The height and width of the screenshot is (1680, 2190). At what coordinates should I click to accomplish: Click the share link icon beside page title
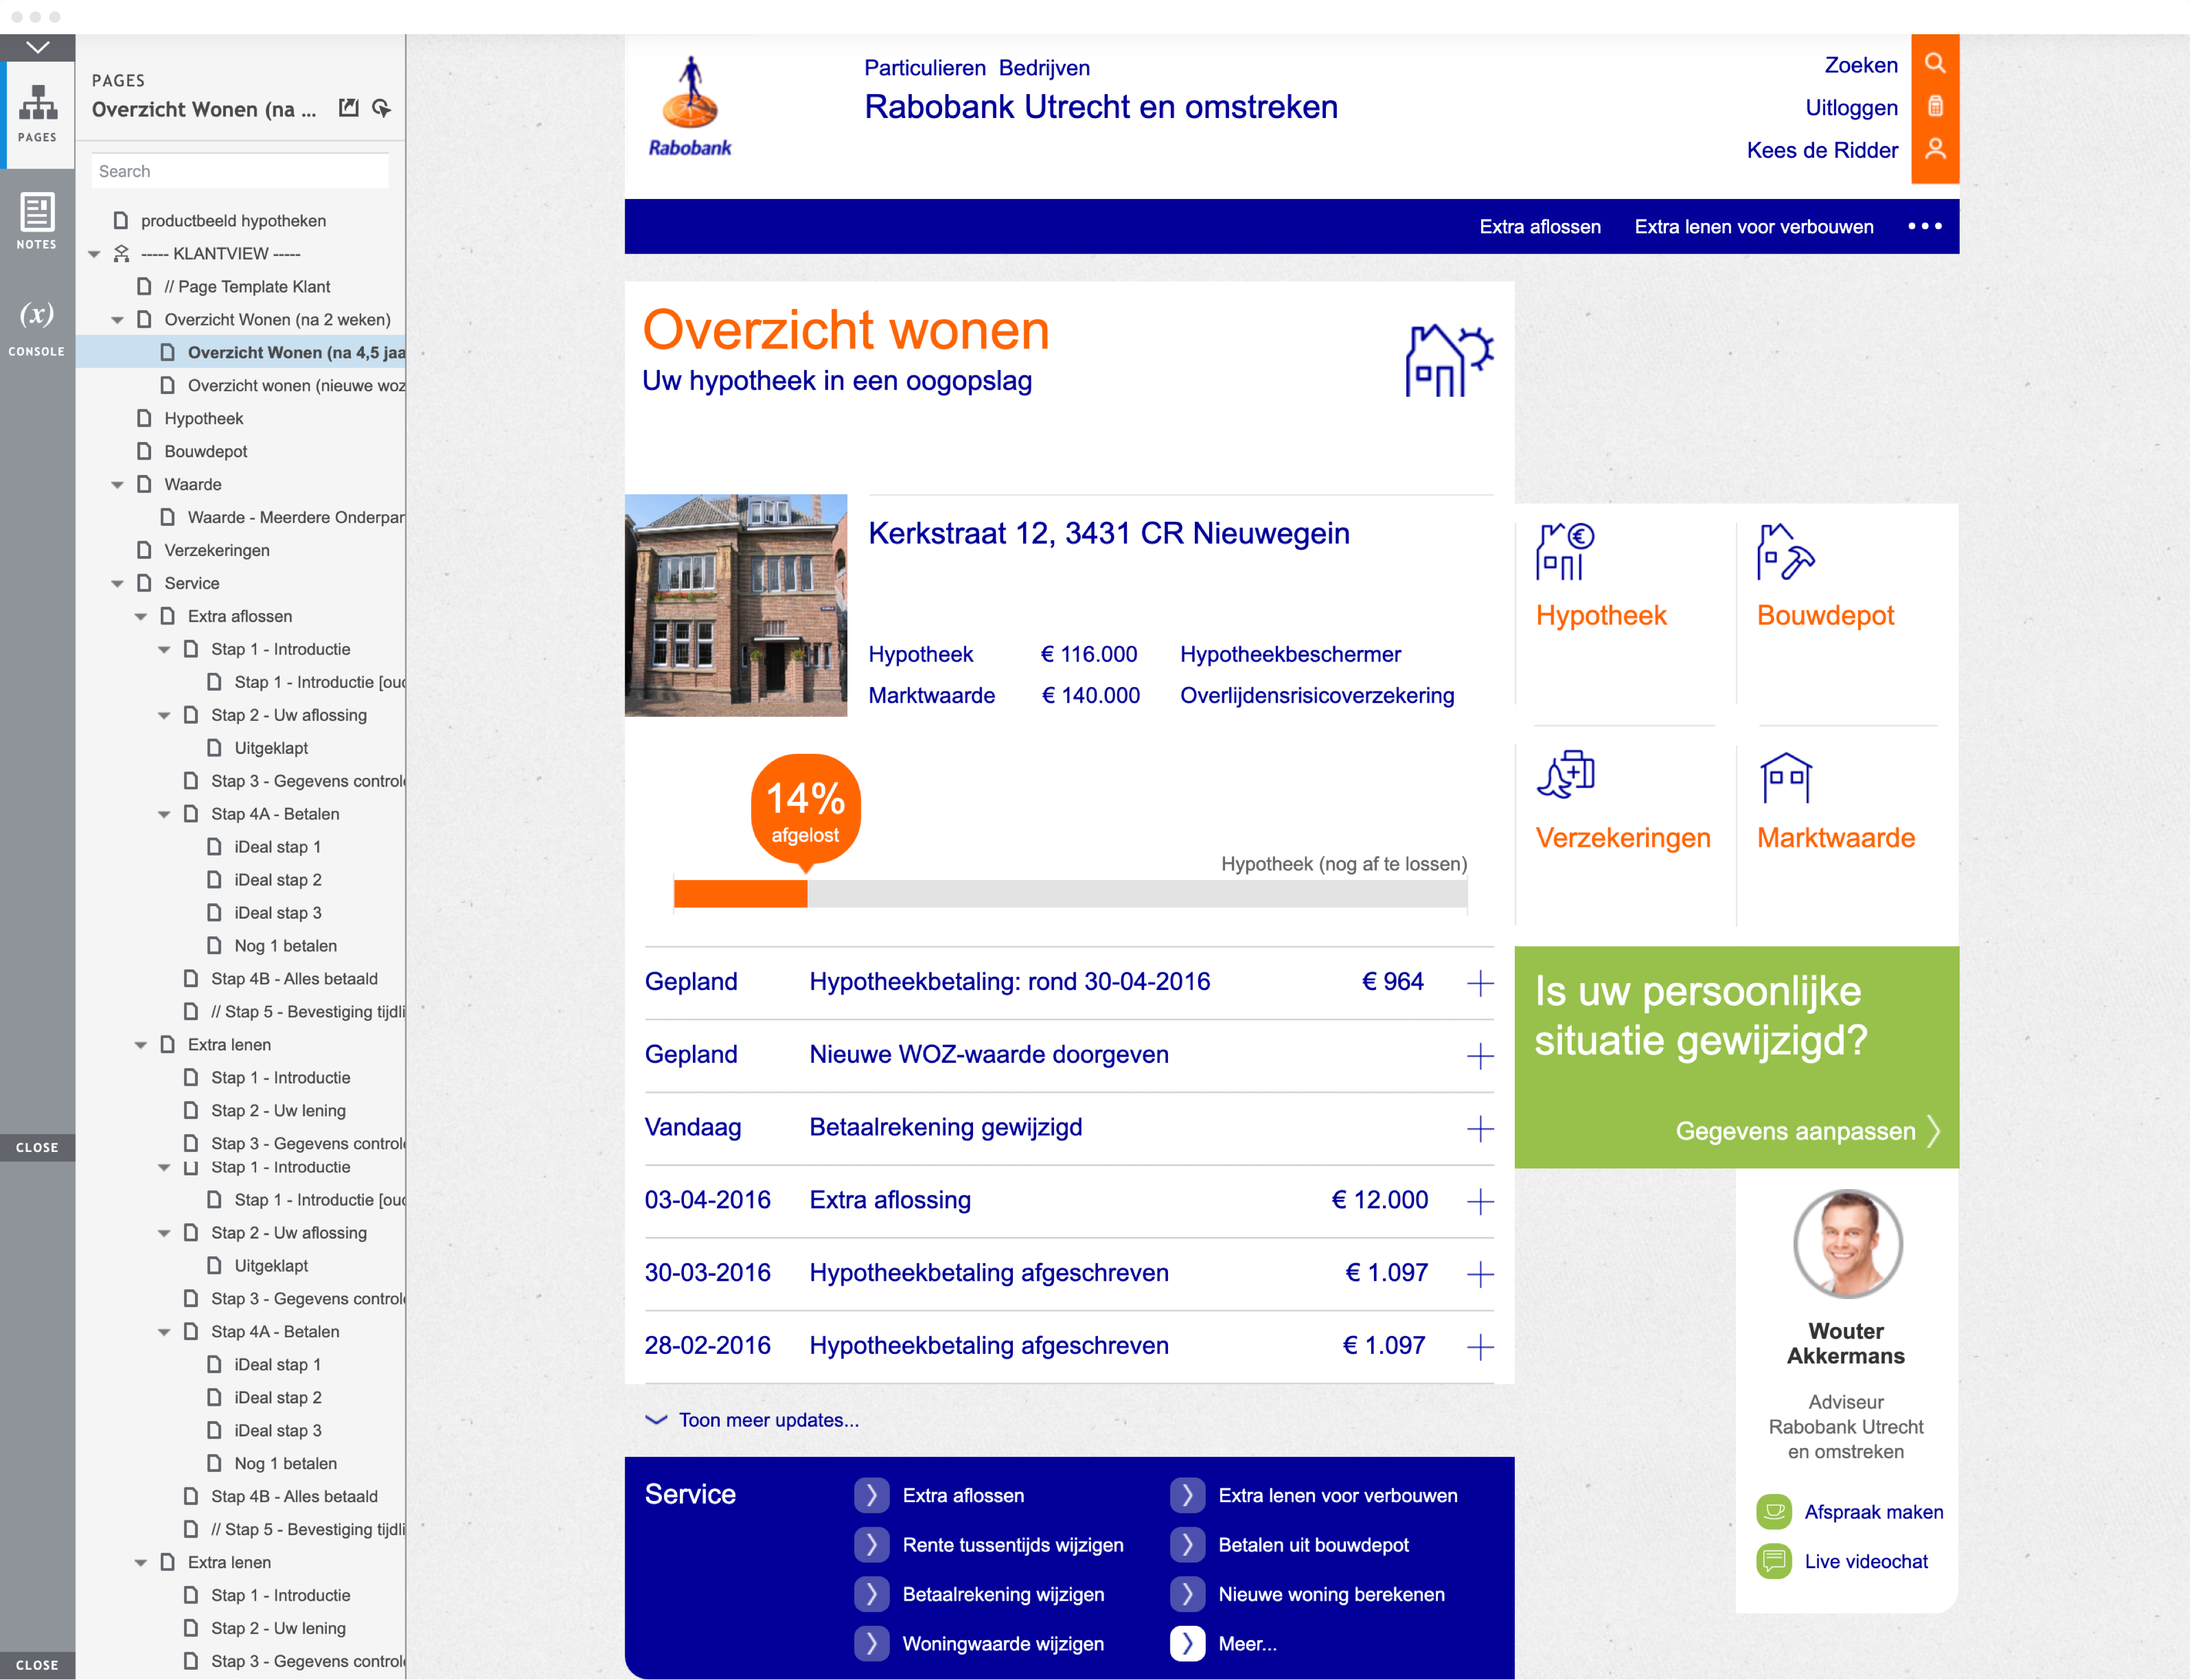pos(381,108)
